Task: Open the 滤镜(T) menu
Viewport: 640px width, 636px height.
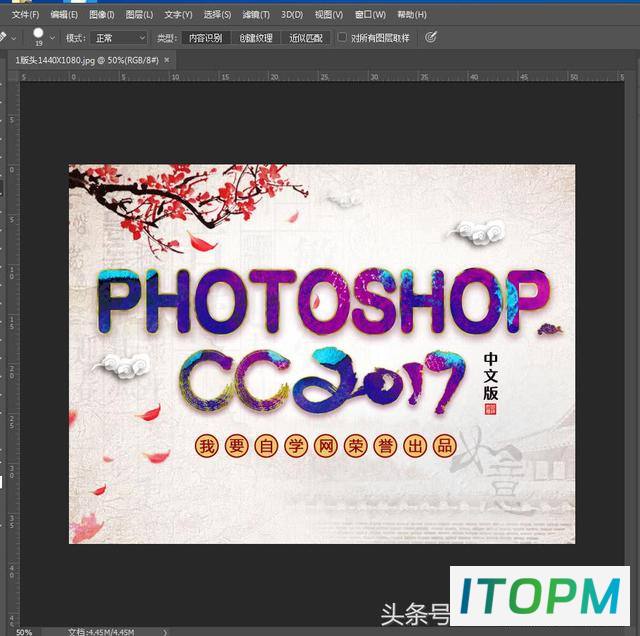Action: (256, 15)
